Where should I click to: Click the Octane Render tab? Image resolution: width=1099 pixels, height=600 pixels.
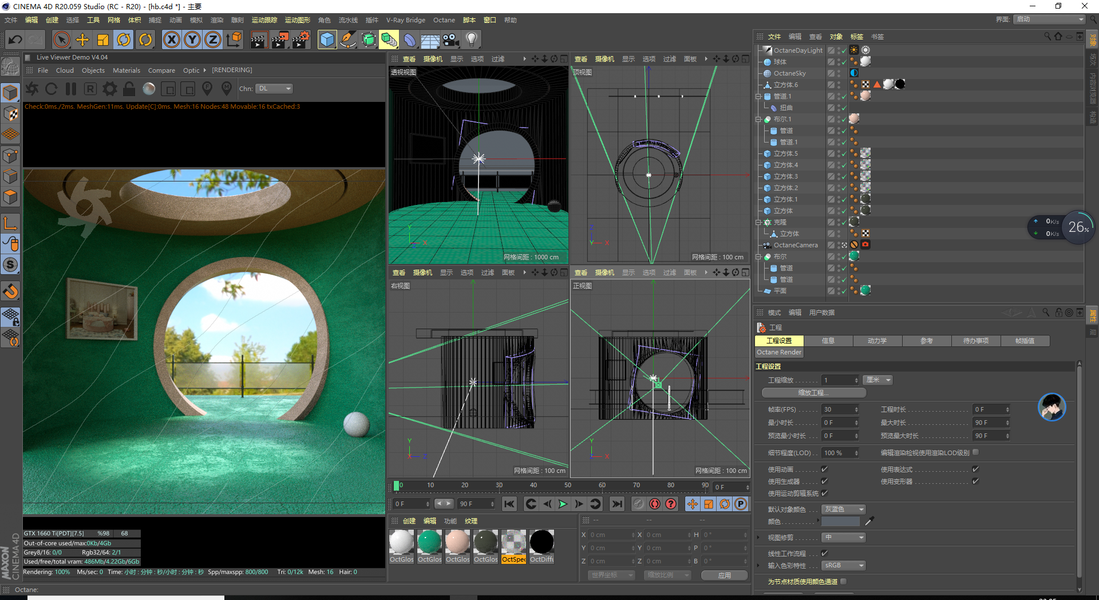tap(779, 352)
